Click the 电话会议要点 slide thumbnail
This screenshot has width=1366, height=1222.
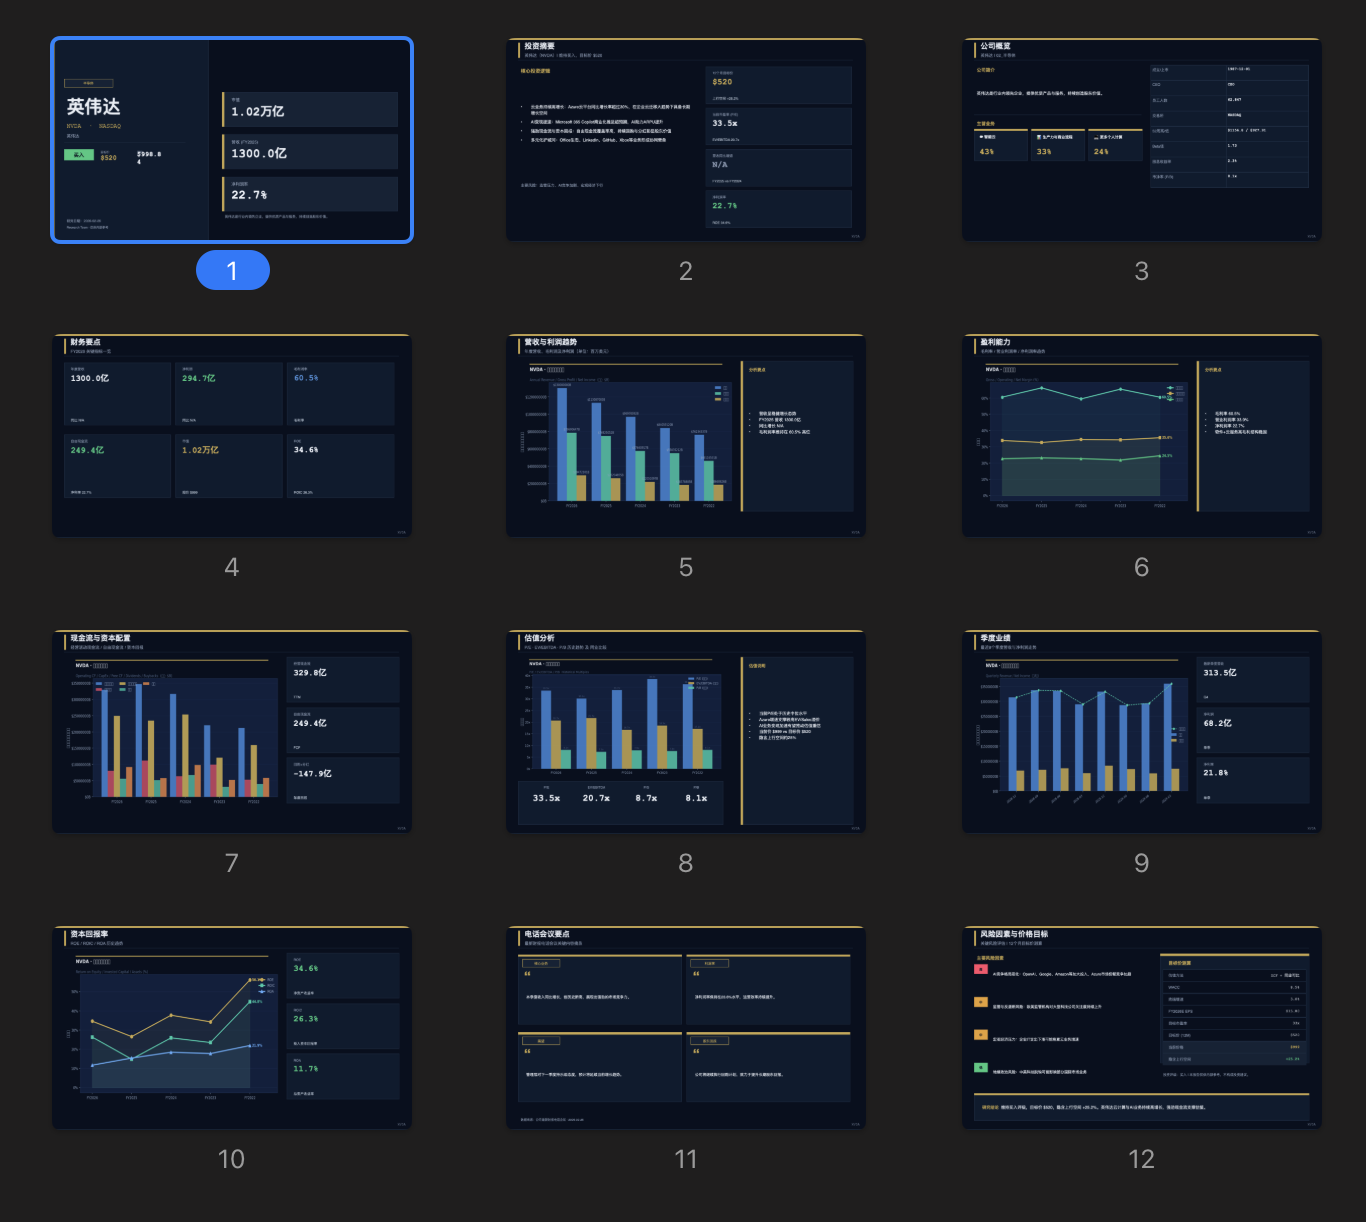click(686, 1028)
